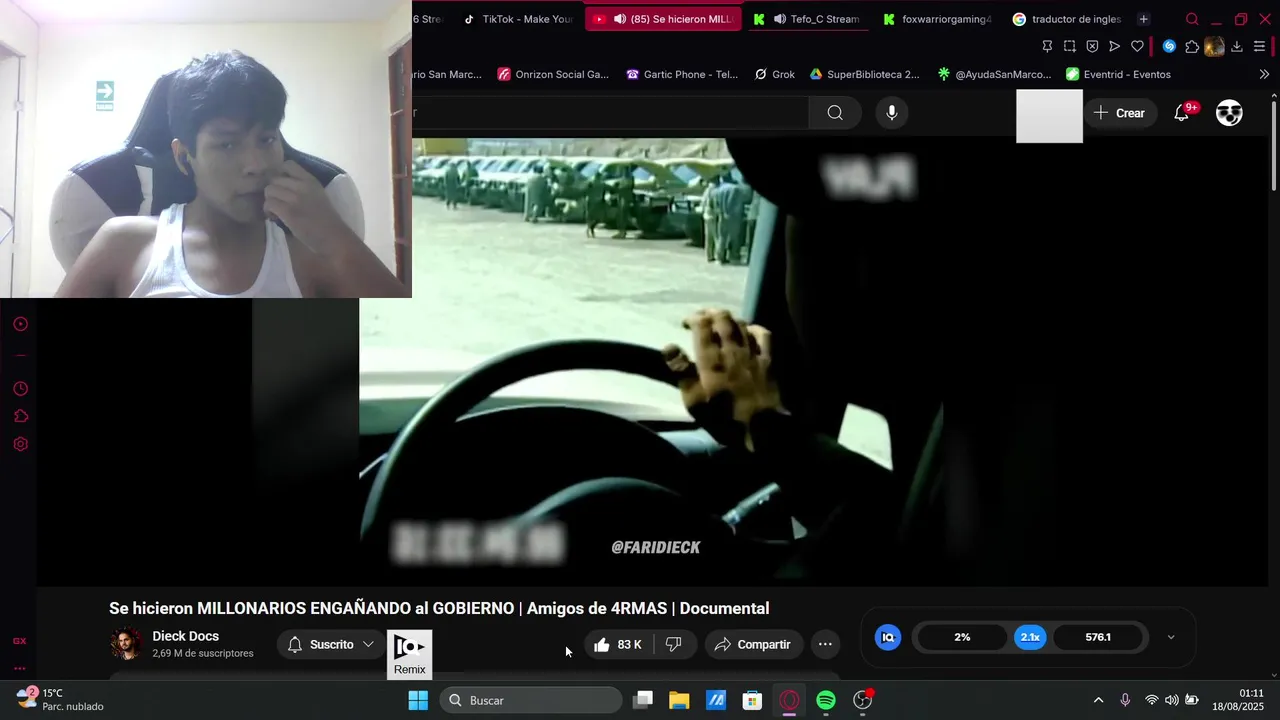The height and width of the screenshot is (720, 1280).
Task: Click in the YouTube search field
Action: pos(610,113)
